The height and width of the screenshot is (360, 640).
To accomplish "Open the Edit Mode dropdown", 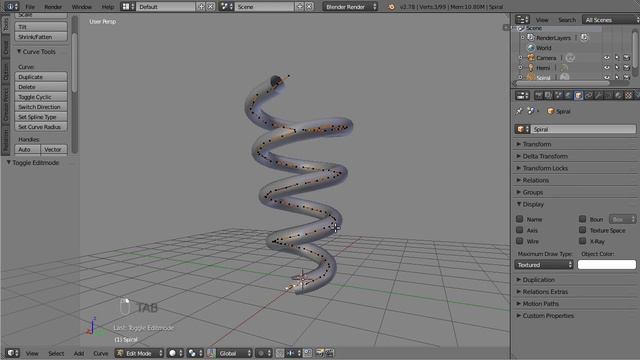I will [x=139, y=353].
